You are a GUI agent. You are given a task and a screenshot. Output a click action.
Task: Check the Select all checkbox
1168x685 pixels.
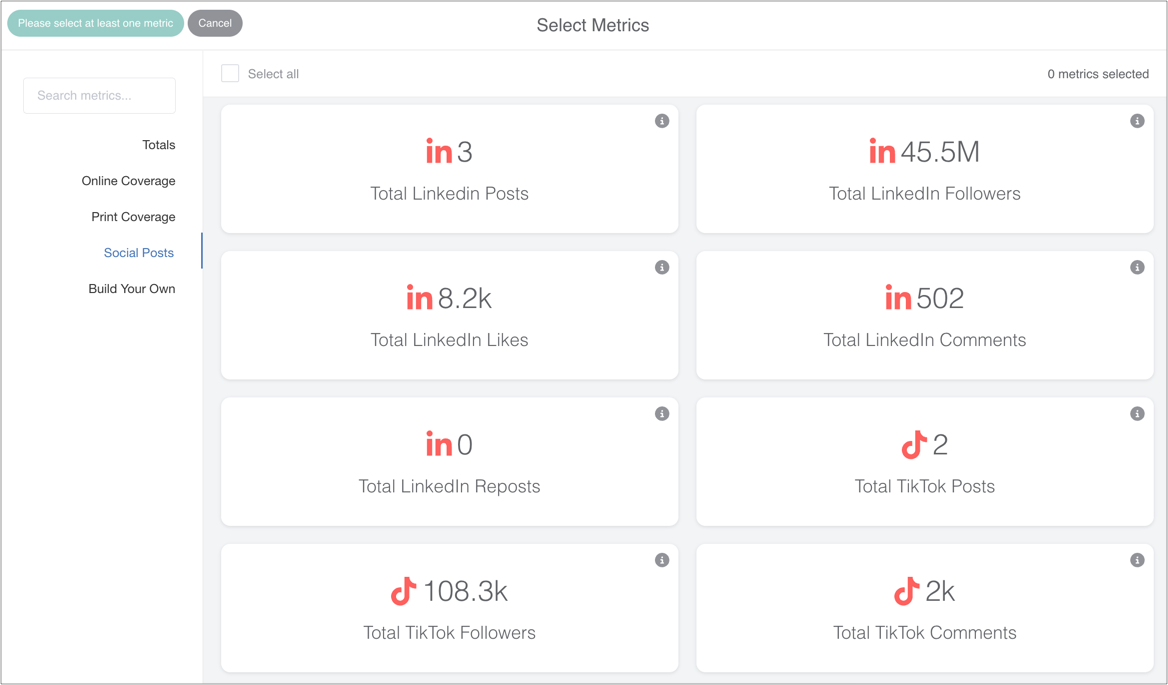coord(230,73)
